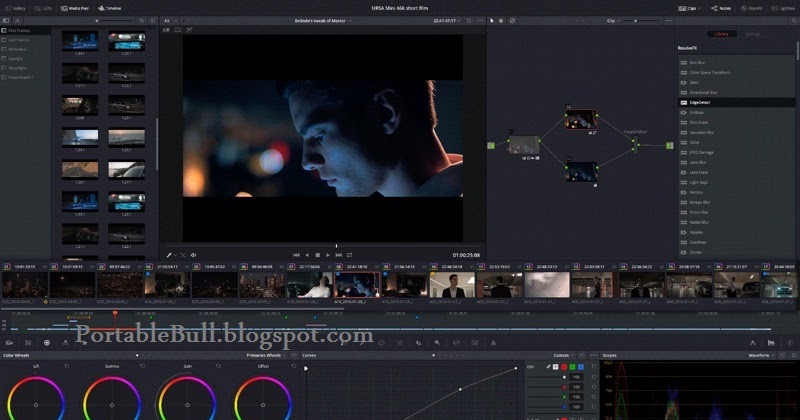
Task: Select the red channel curve button
Action: pos(564,367)
